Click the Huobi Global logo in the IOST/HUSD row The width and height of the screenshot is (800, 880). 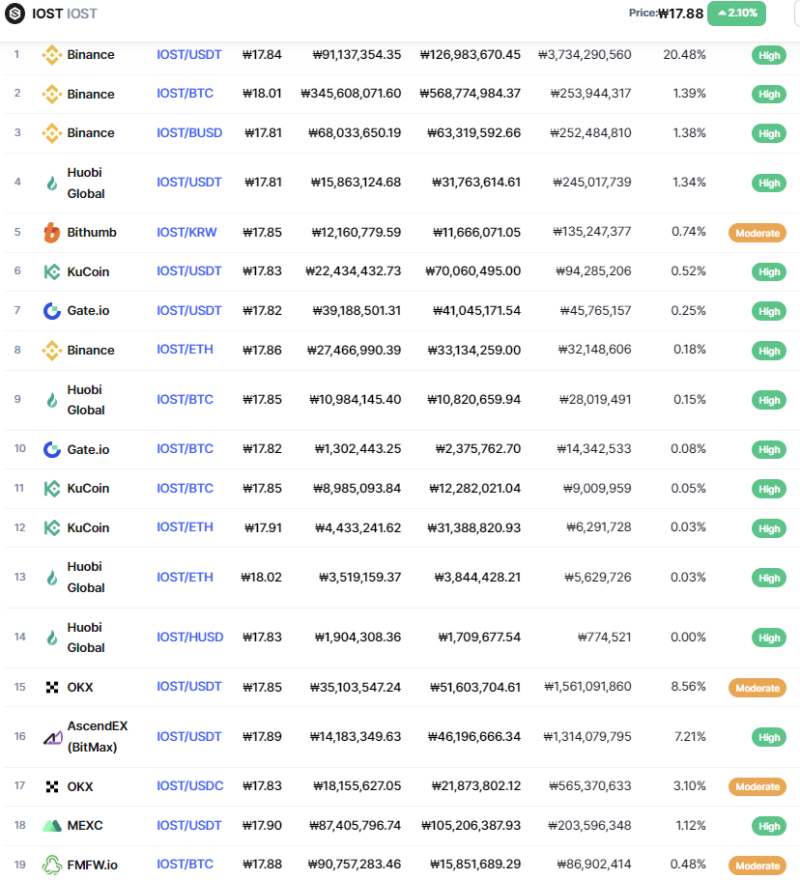[52, 638]
